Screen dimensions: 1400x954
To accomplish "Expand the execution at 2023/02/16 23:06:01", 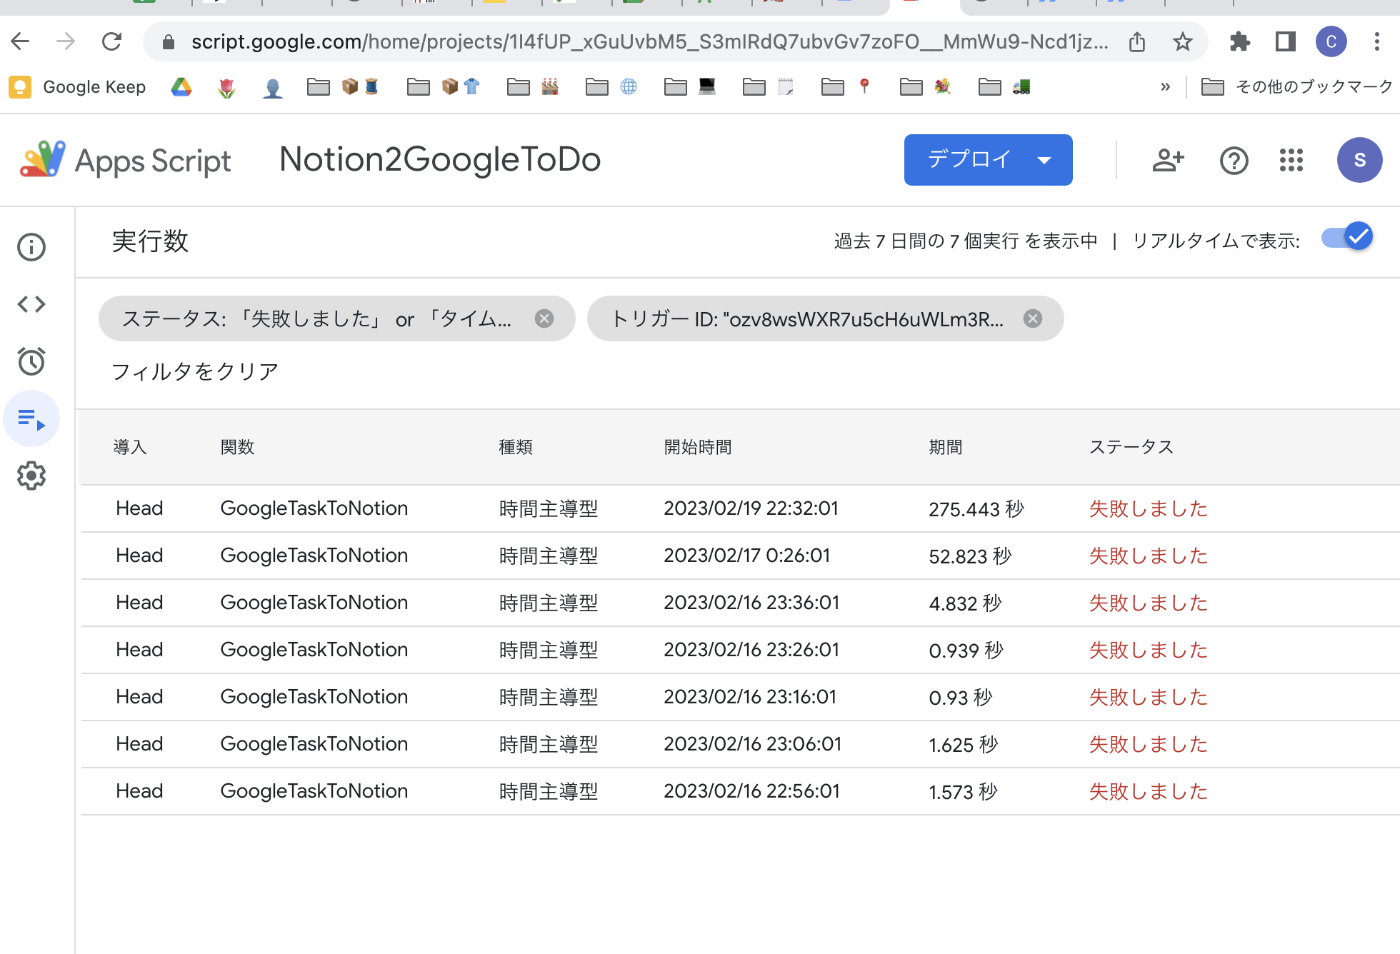I will point(740,744).
